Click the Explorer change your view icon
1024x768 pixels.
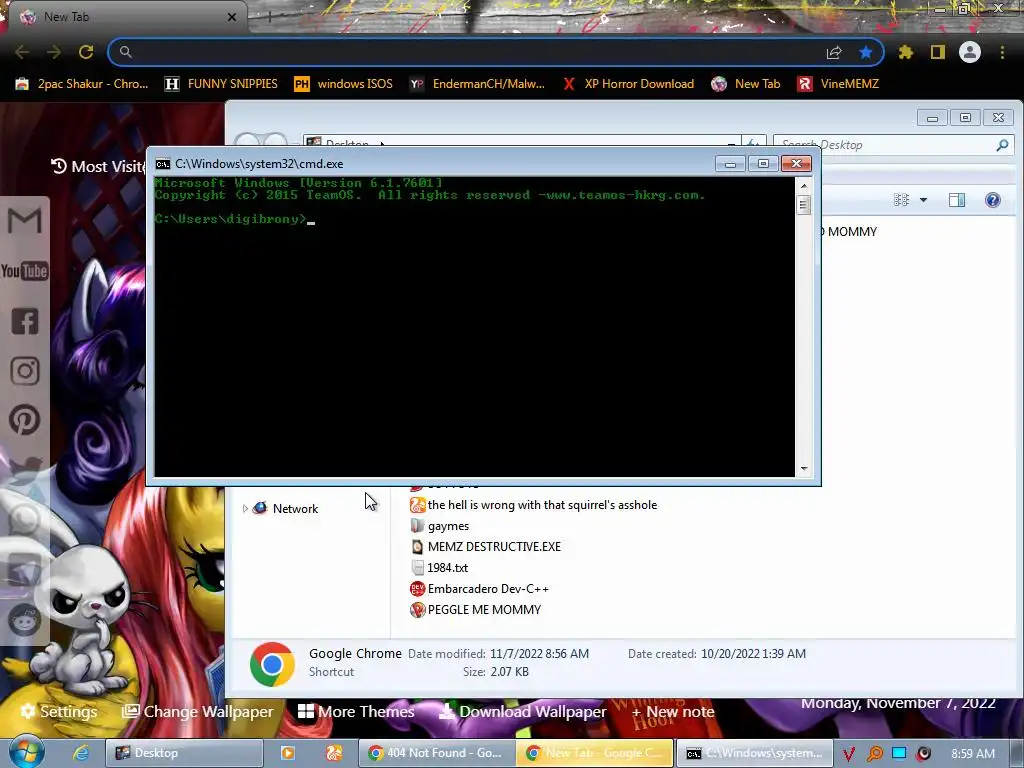point(901,200)
